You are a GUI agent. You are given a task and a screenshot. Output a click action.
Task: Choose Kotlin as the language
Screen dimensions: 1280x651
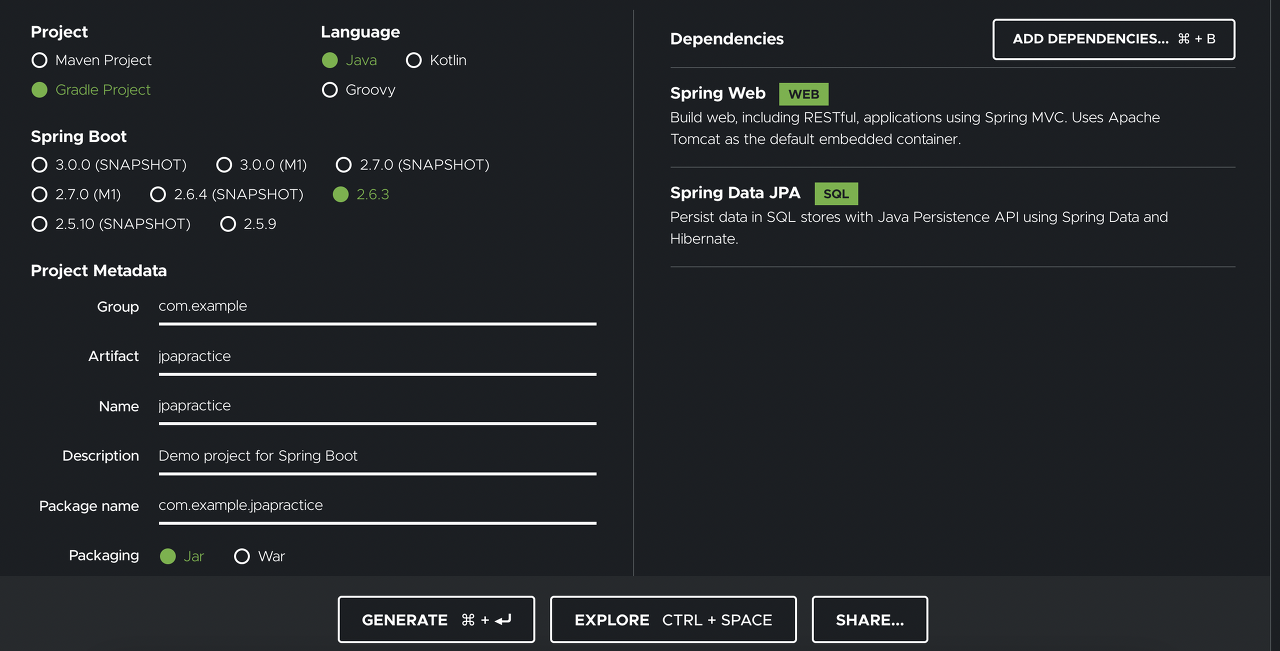pyautogui.click(x=436, y=60)
